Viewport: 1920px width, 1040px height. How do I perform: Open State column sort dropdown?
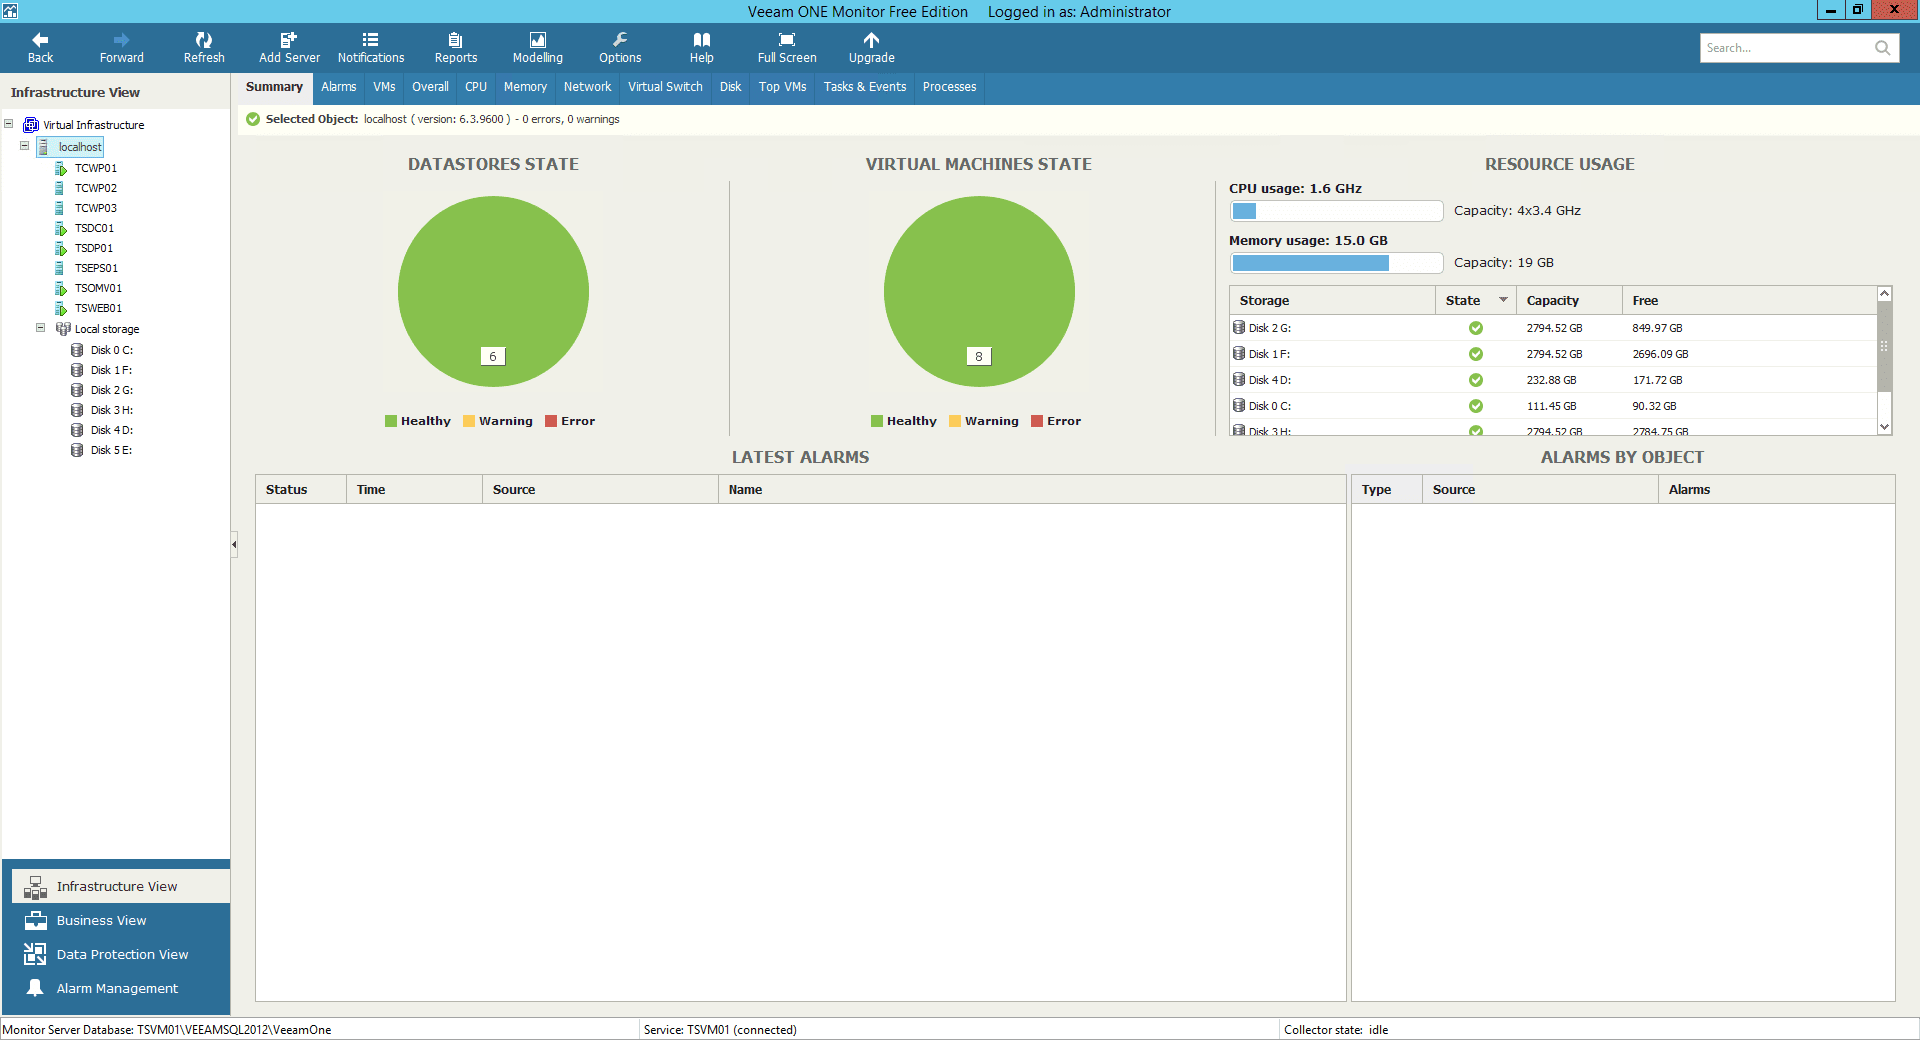coord(1503,300)
